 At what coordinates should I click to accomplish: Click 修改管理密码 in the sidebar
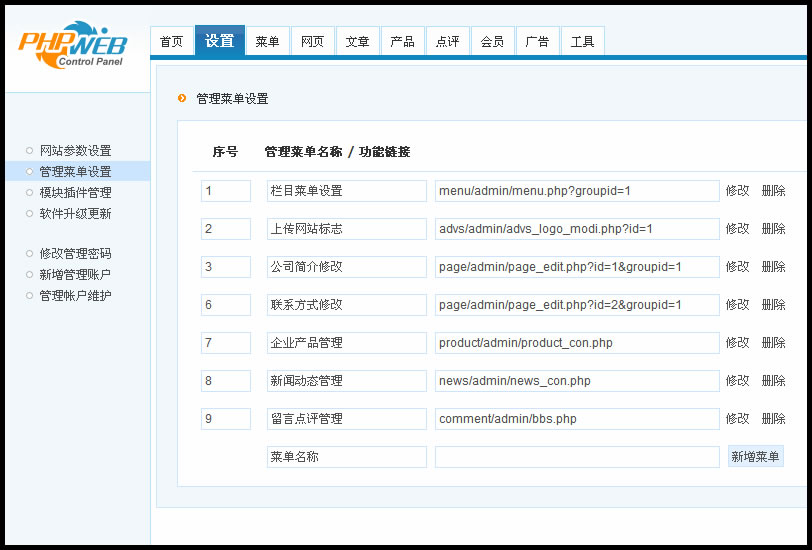pos(75,254)
